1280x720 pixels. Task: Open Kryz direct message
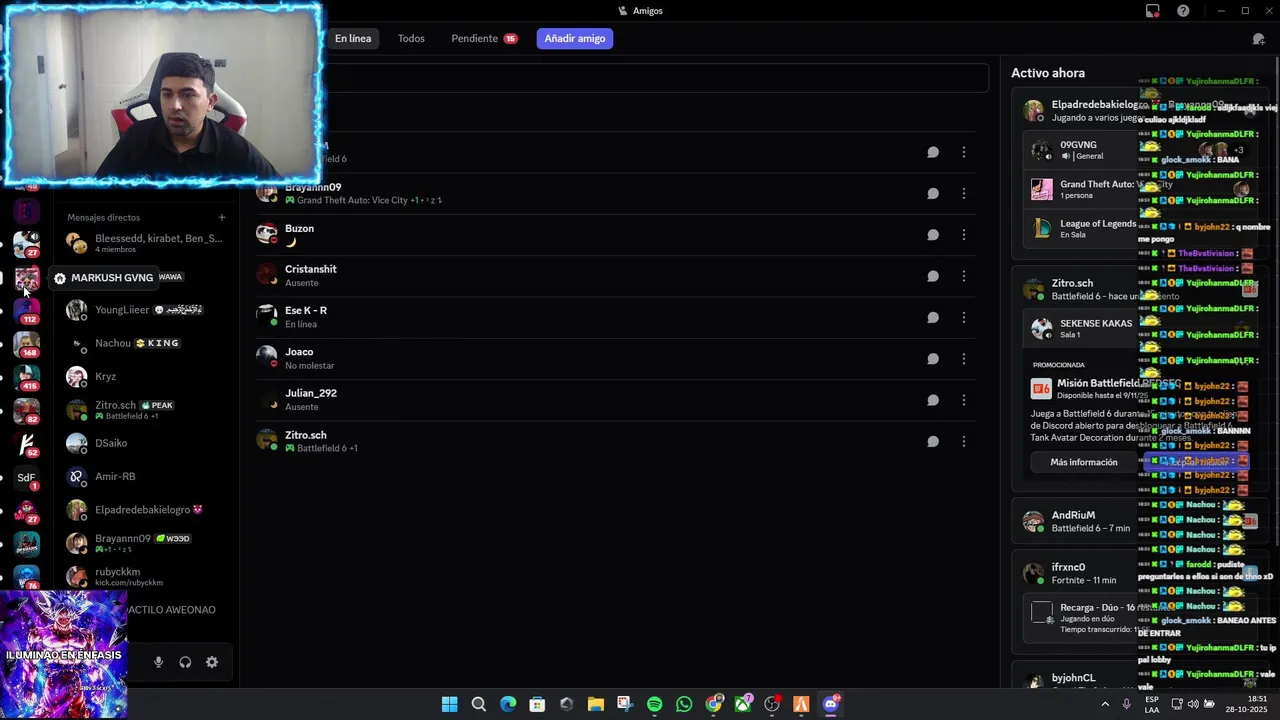tap(148, 376)
